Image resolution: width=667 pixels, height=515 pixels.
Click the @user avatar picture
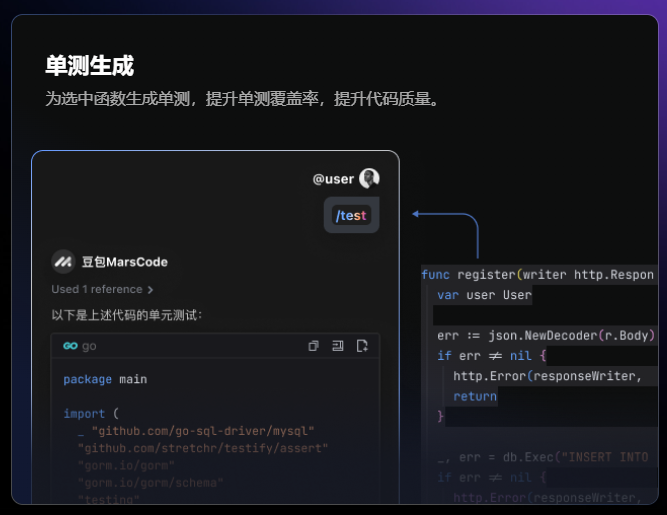[369, 178]
